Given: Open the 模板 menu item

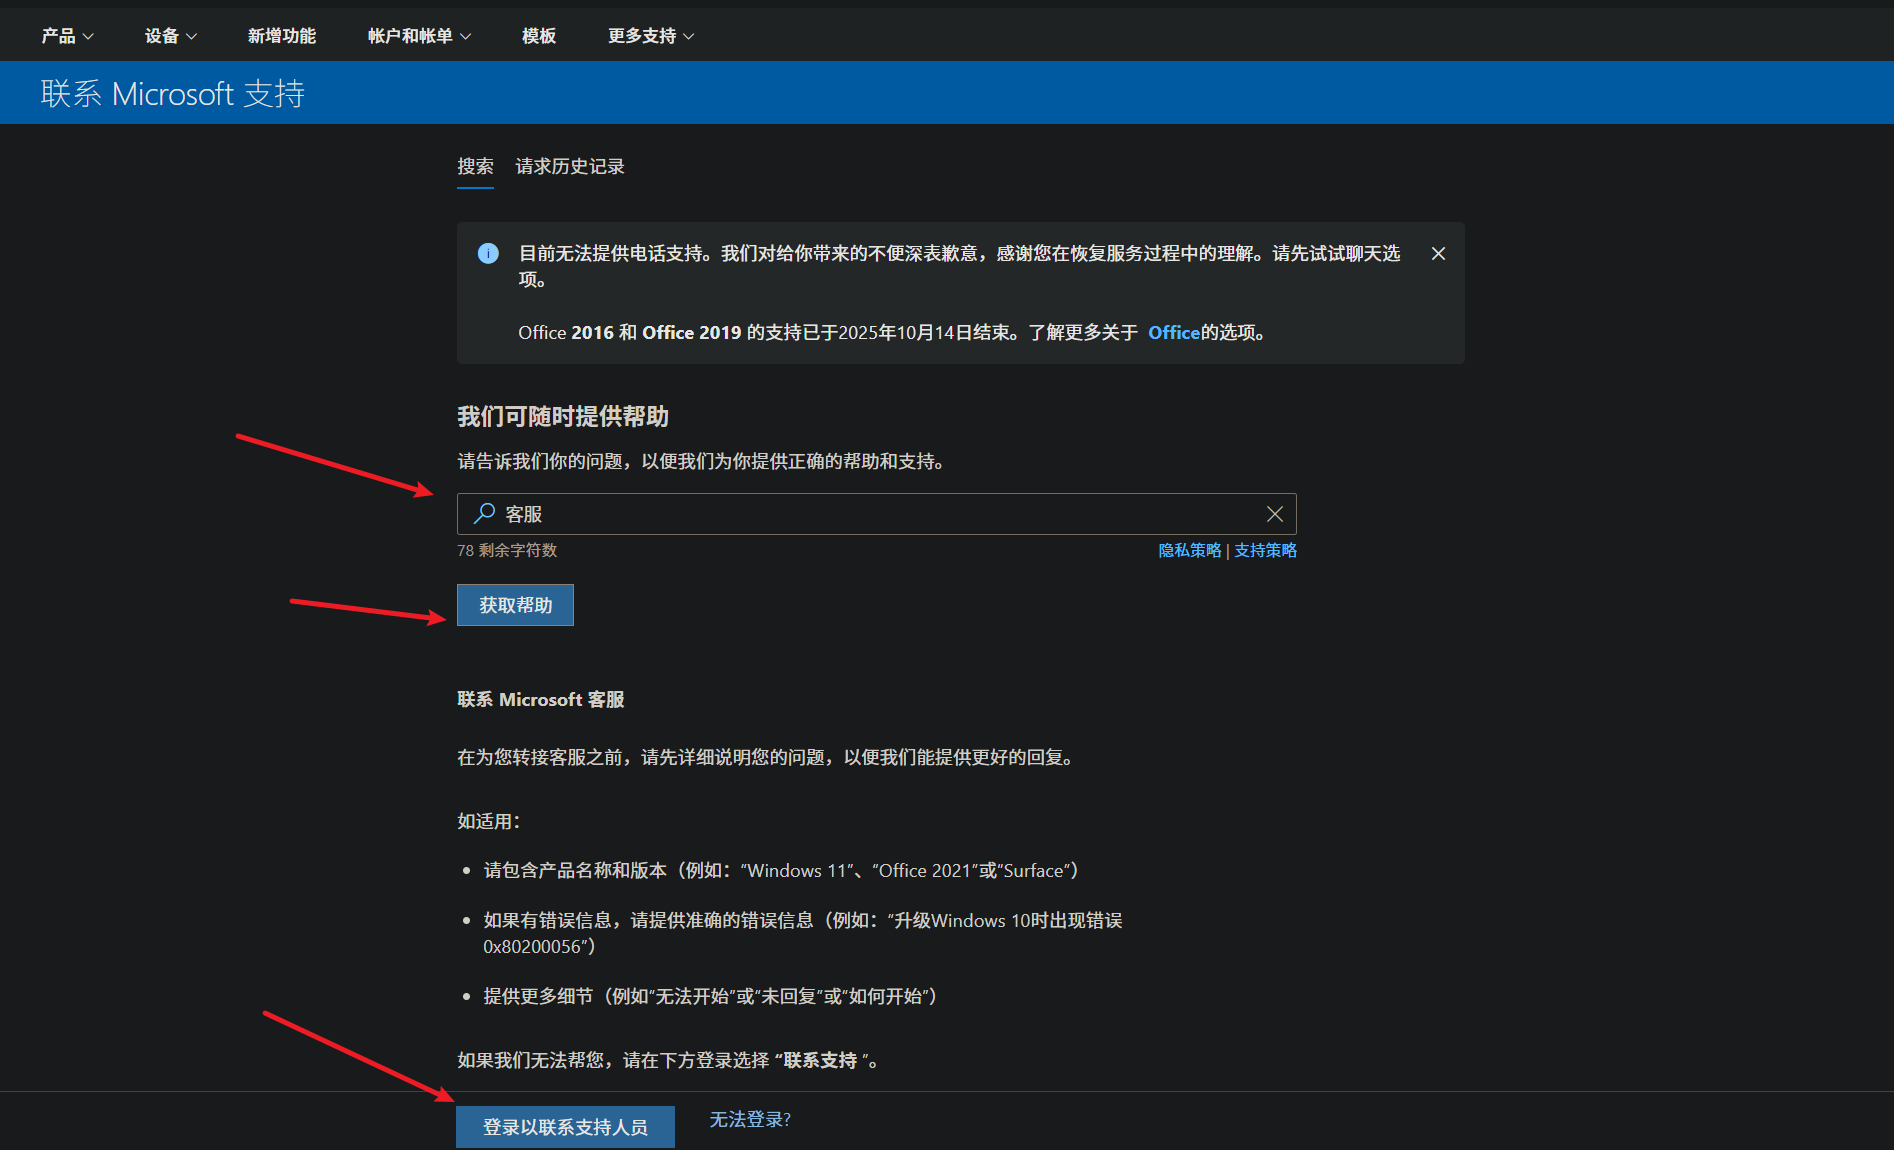Looking at the screenshot, I should pyautogui.click(x=537, y=35).
